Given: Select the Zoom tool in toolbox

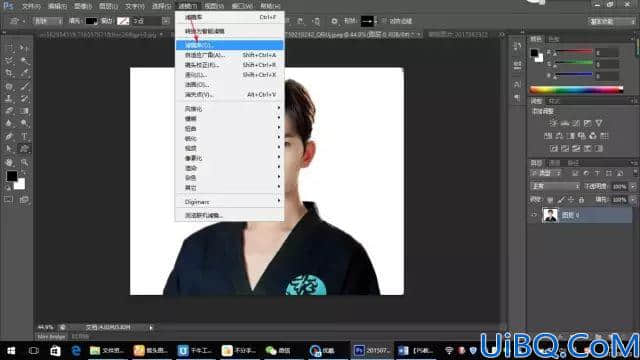Looking at the screenshot, I should coord(24,162).
